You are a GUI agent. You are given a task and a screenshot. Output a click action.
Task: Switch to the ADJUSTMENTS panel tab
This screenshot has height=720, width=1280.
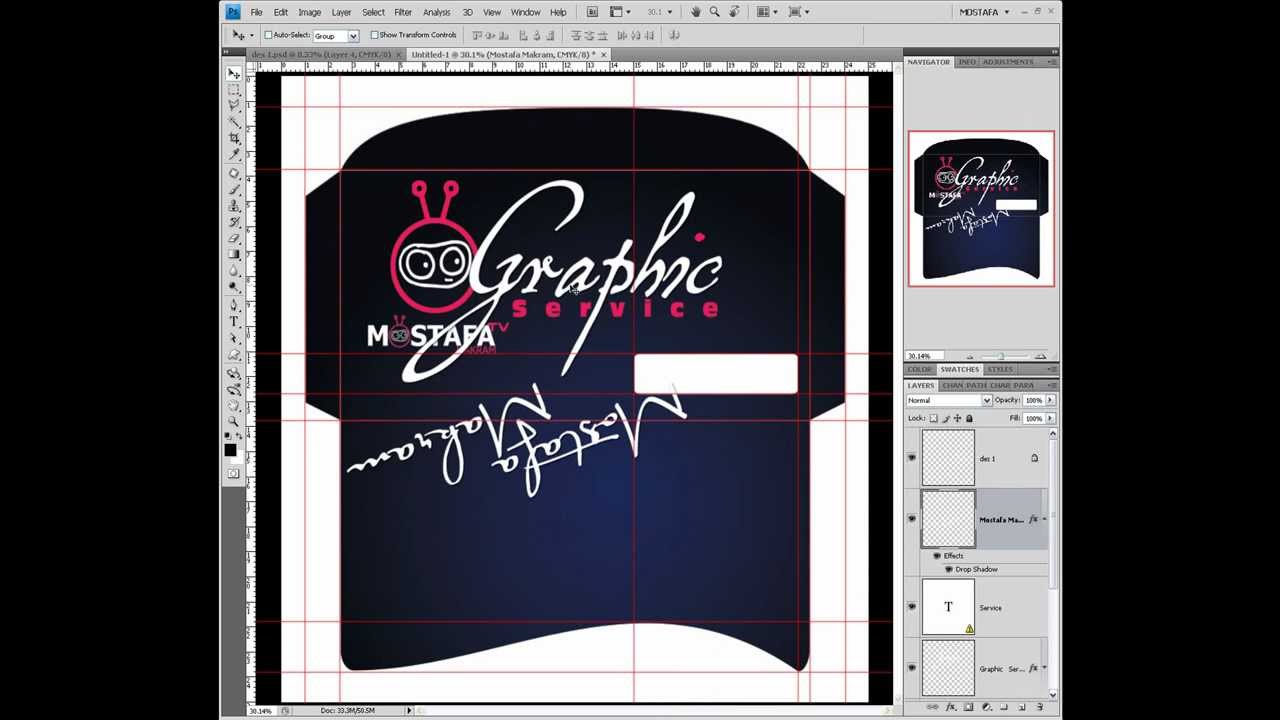pyautogui.click(x=1008, y=62)
